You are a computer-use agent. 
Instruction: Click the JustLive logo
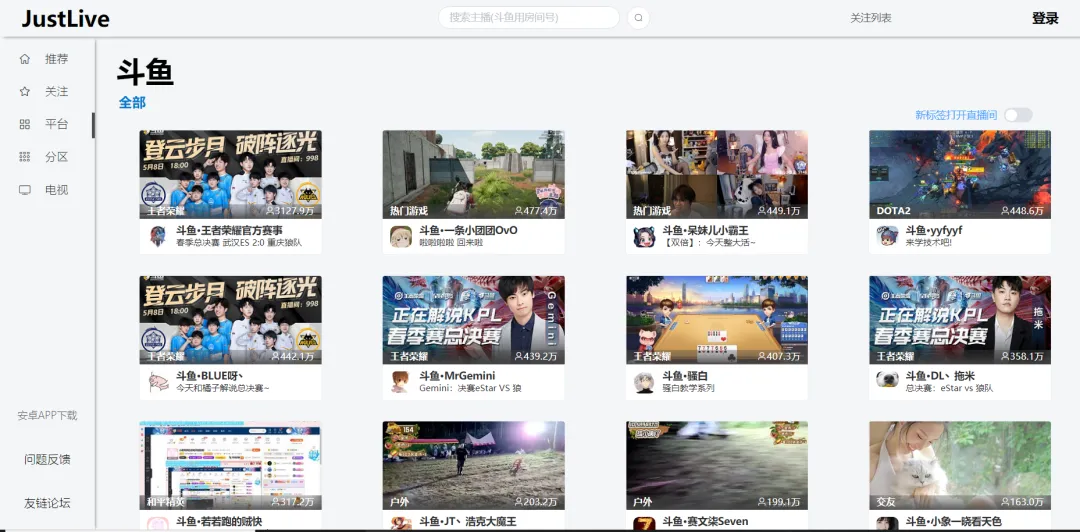click(65, 19)
